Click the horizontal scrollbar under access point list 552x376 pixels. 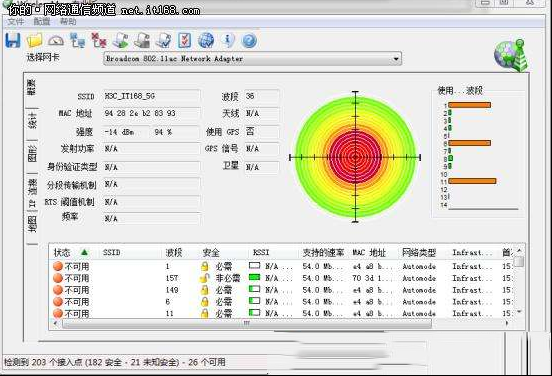pyautogui.click(x=246, y=323)
